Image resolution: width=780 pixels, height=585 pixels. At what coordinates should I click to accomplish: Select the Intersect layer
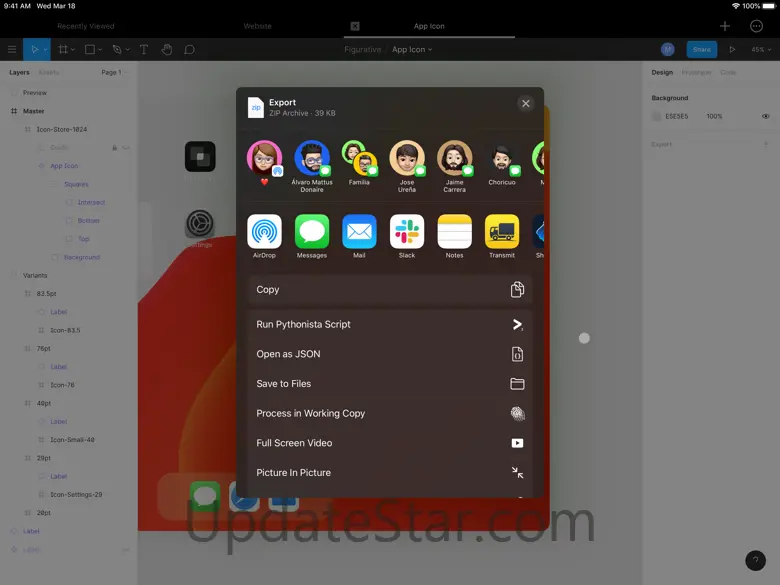pyautogui.click(x=91, y=202)
